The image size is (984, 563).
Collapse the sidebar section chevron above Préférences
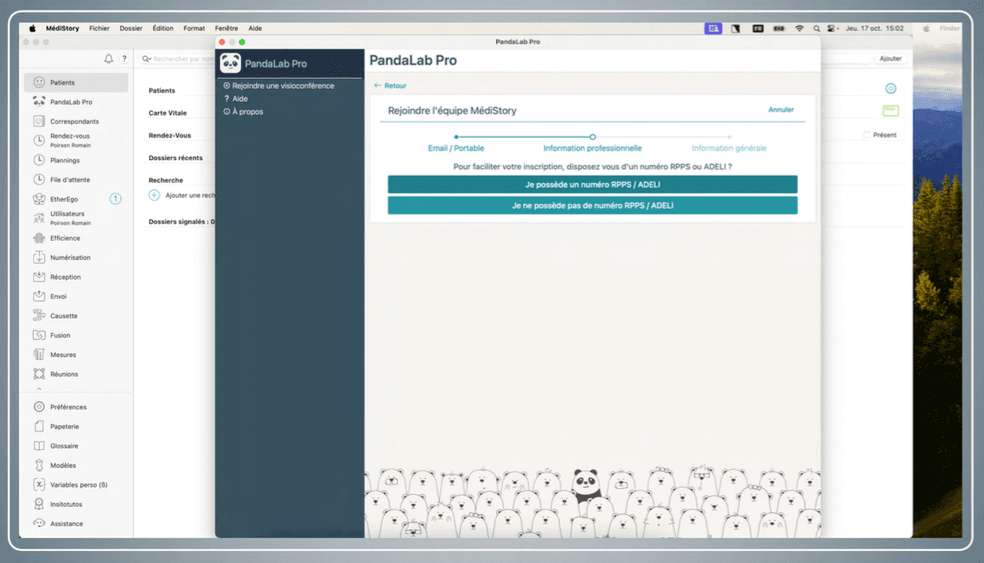click(x=39, y=389)
